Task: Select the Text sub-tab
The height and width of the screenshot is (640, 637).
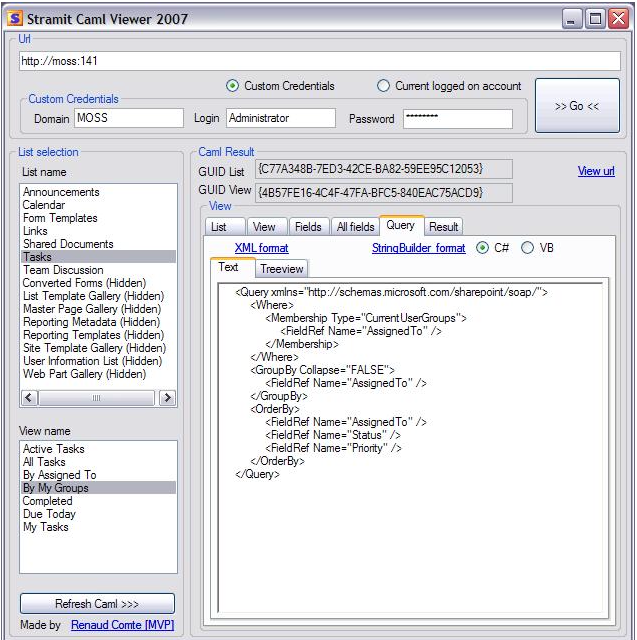Action: pyautogui.click(x=232, y=267)
